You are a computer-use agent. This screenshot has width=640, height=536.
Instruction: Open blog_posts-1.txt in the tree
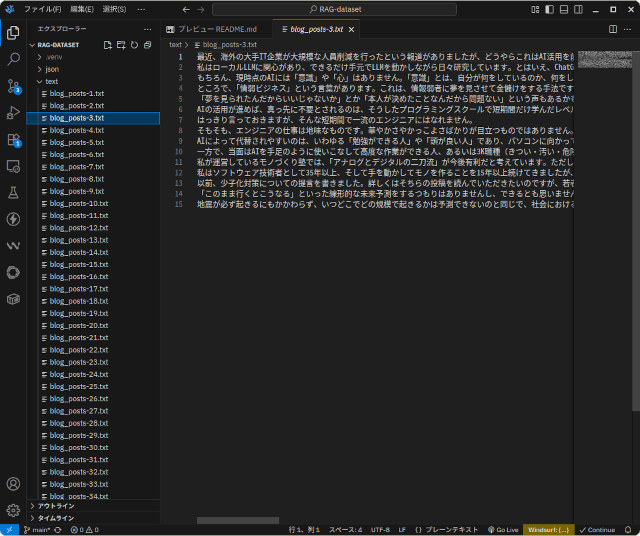[93, 93]
